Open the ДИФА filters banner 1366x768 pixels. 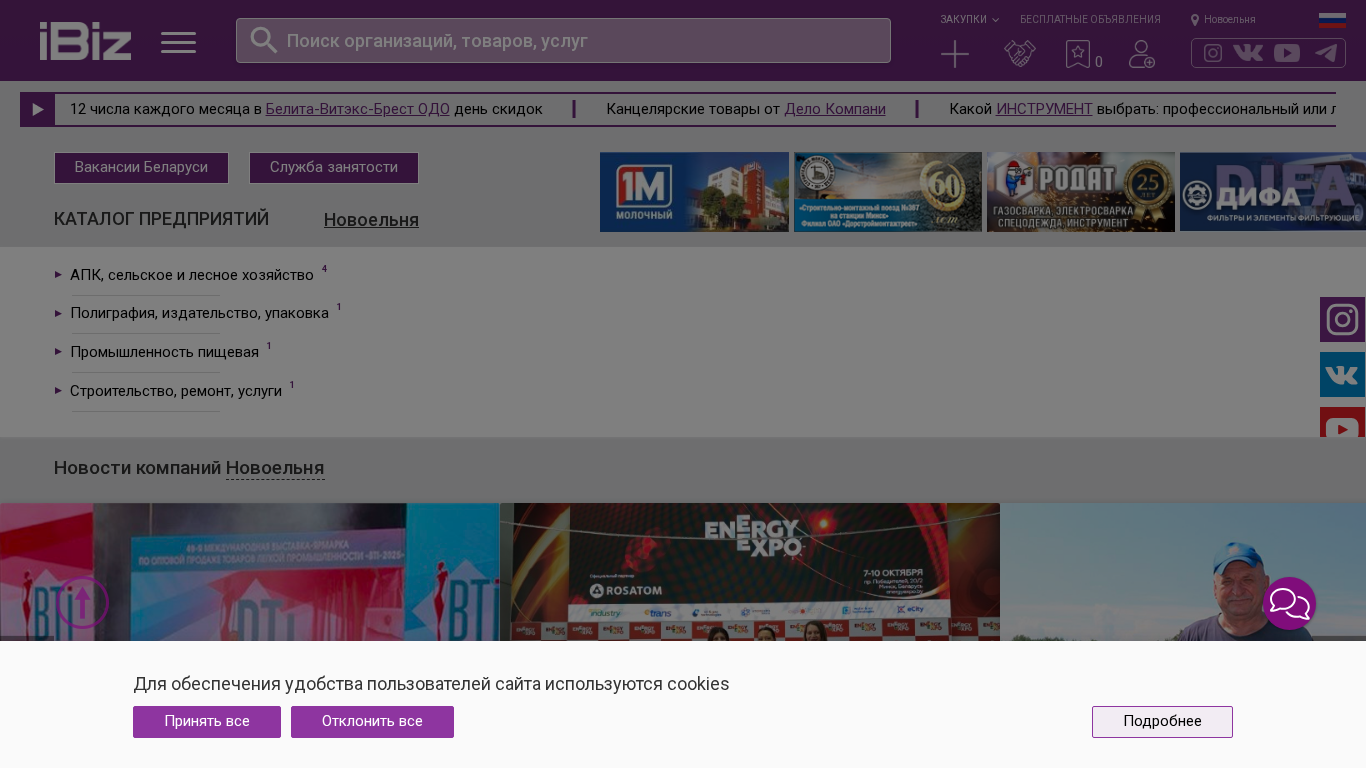1273,192
